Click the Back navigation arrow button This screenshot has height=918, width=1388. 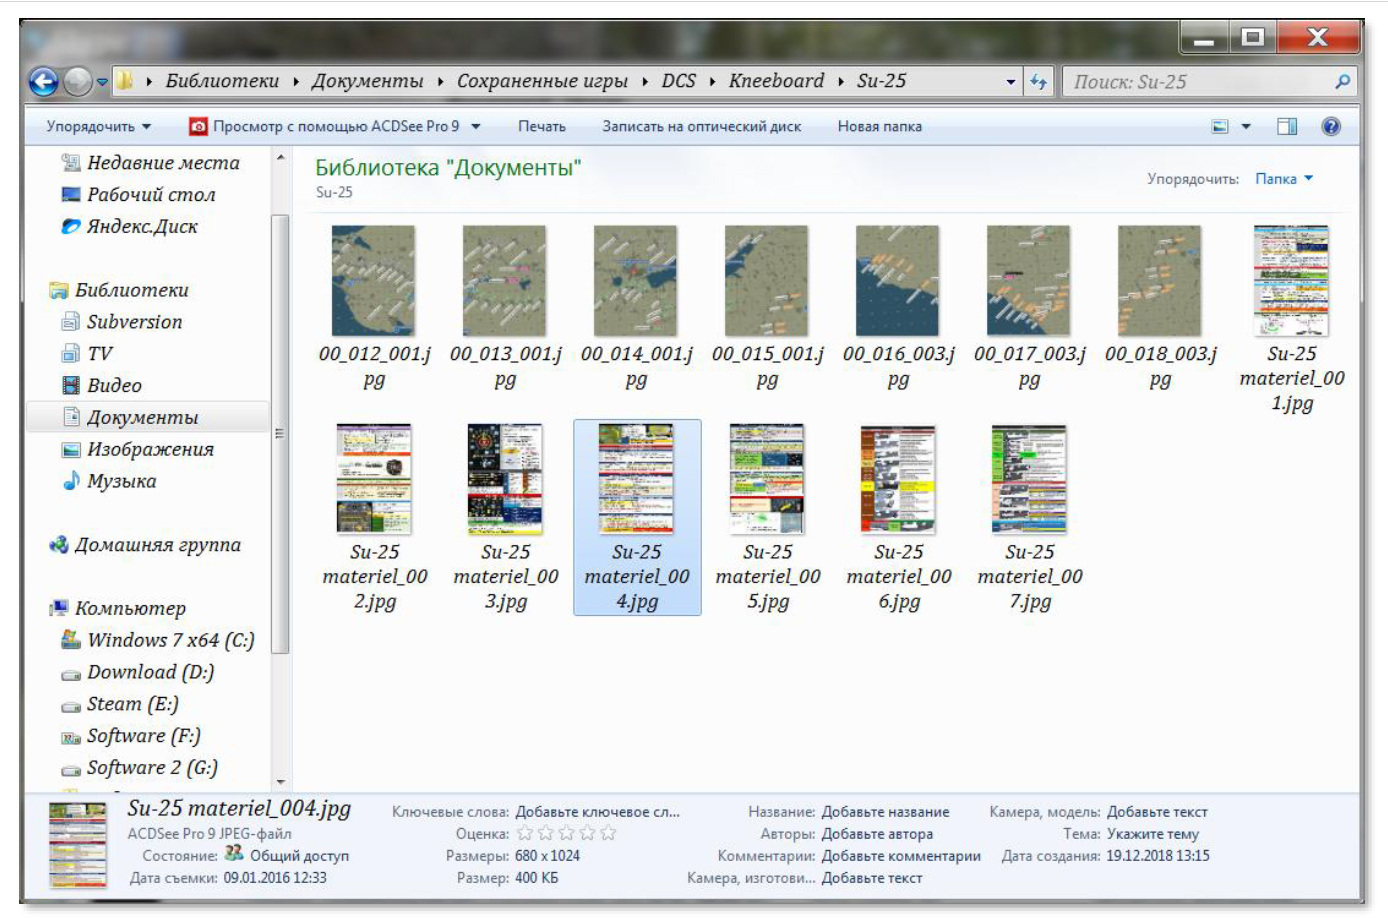click(43, 82)
